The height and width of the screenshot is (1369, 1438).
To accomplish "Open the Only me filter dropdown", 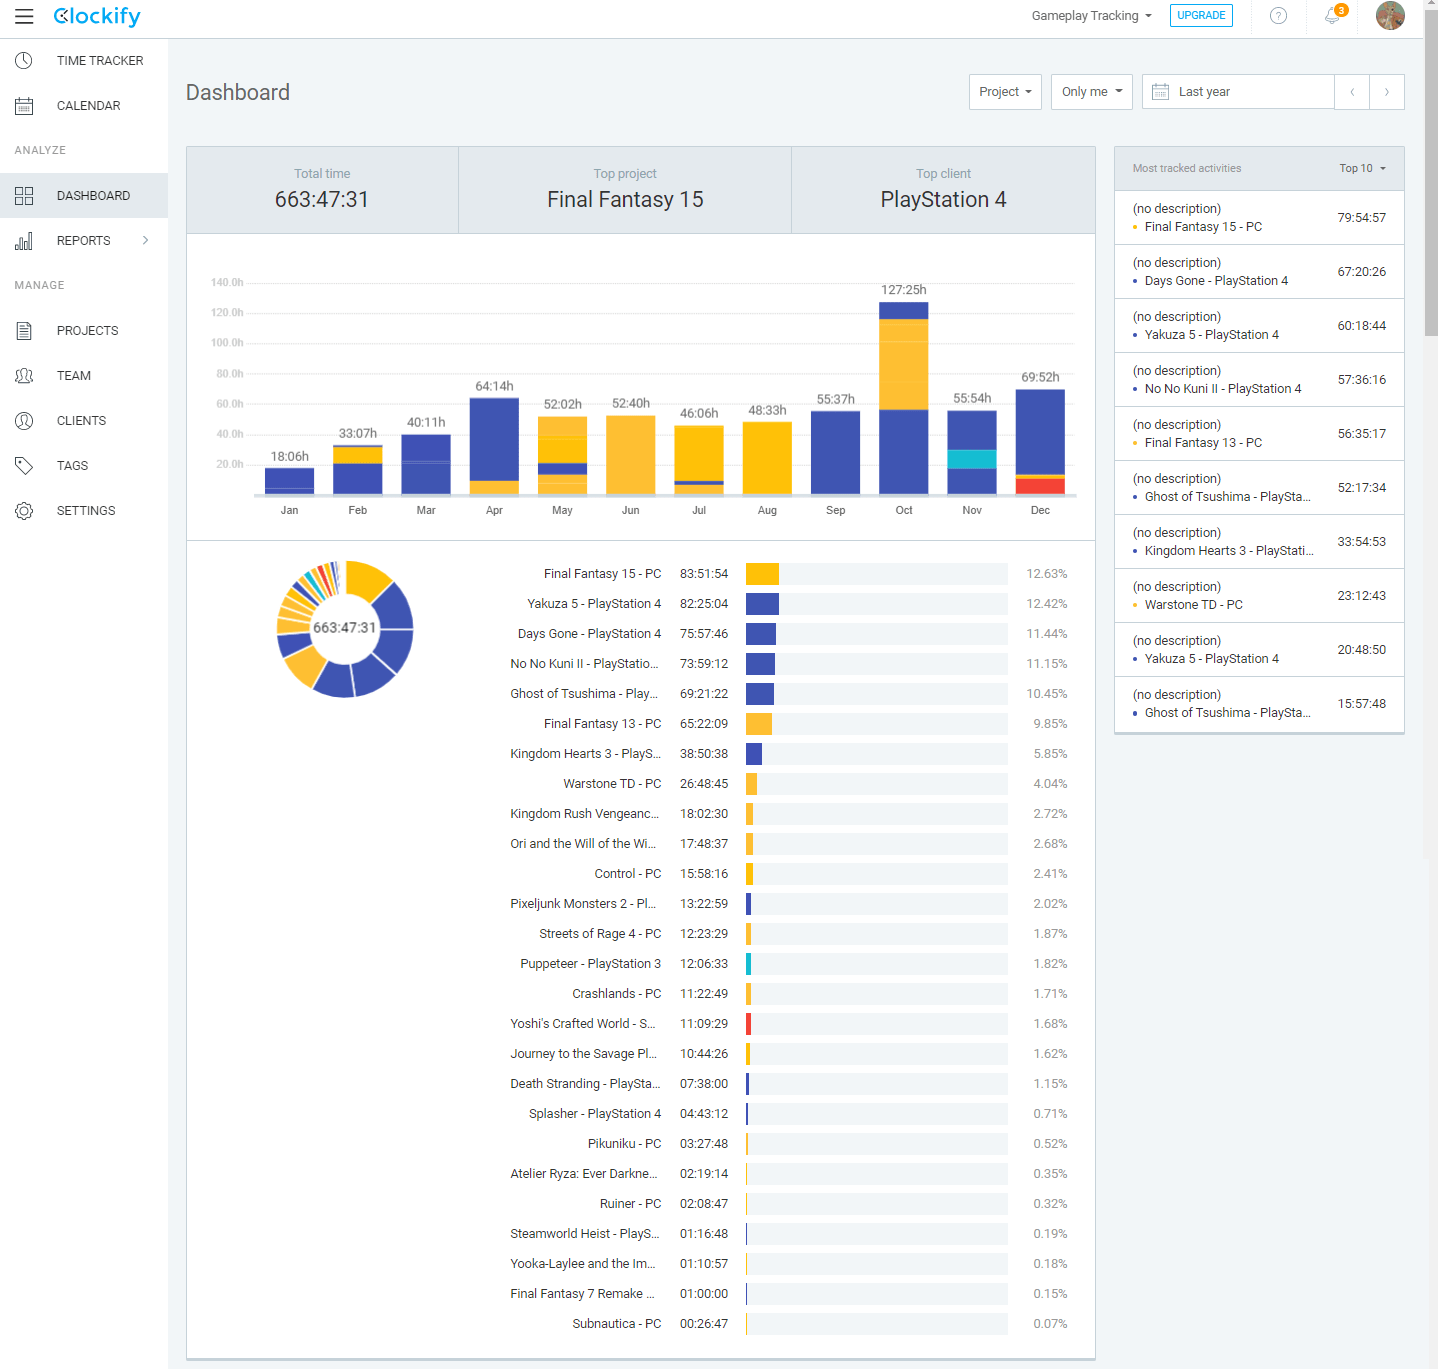I will pyautogui.click(x=1092, y=92).
